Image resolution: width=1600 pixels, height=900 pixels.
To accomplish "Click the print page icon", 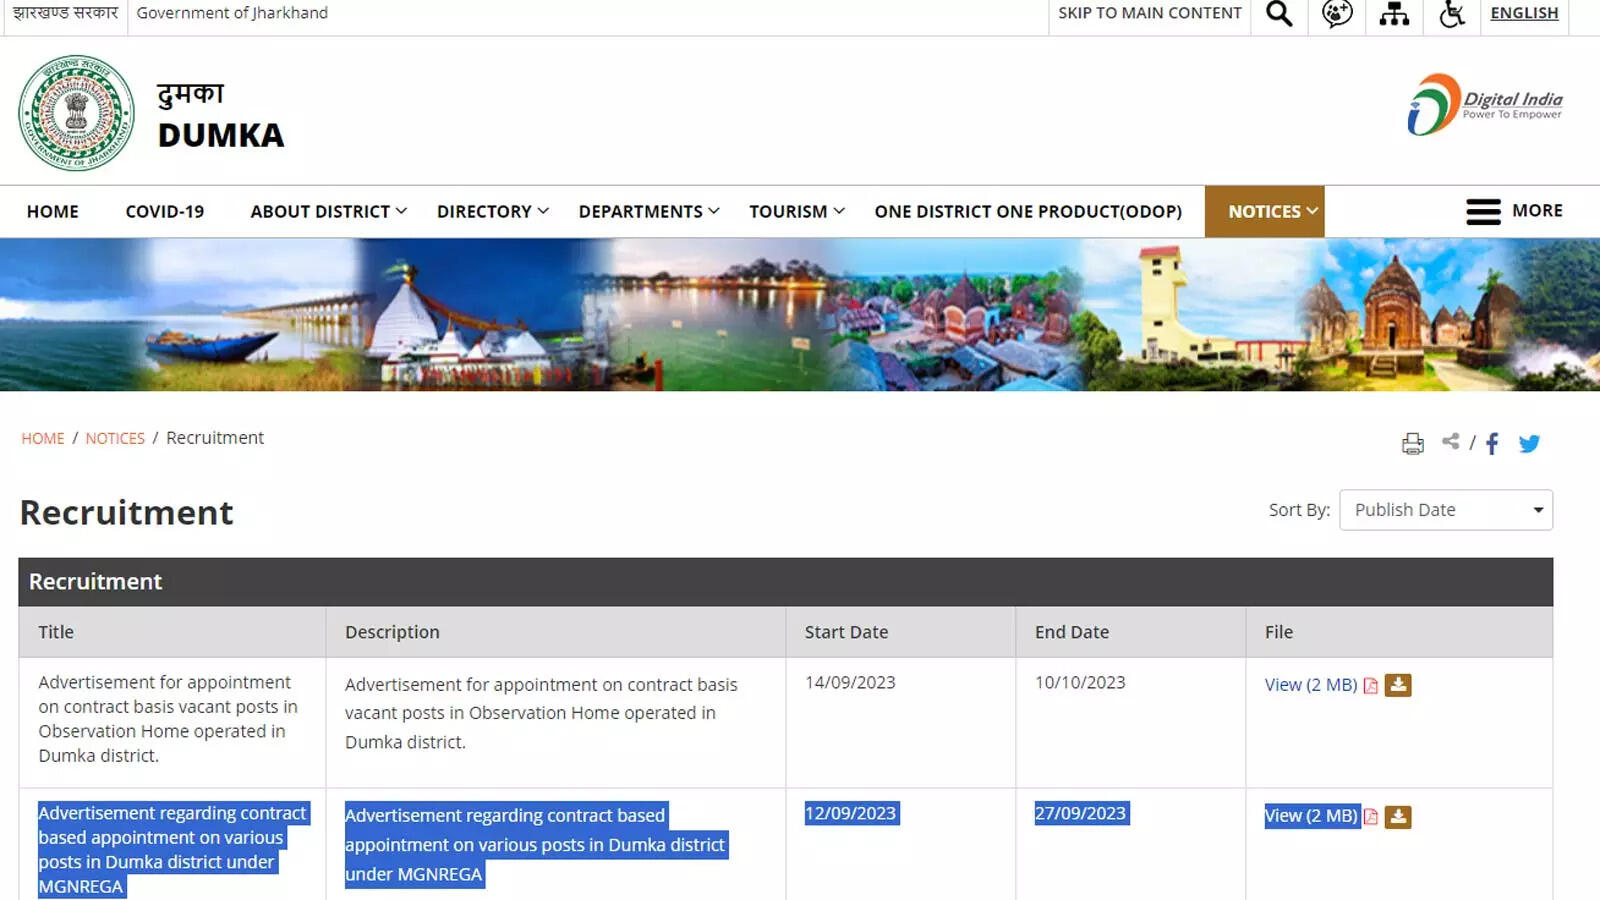I will coord(1412,444).
